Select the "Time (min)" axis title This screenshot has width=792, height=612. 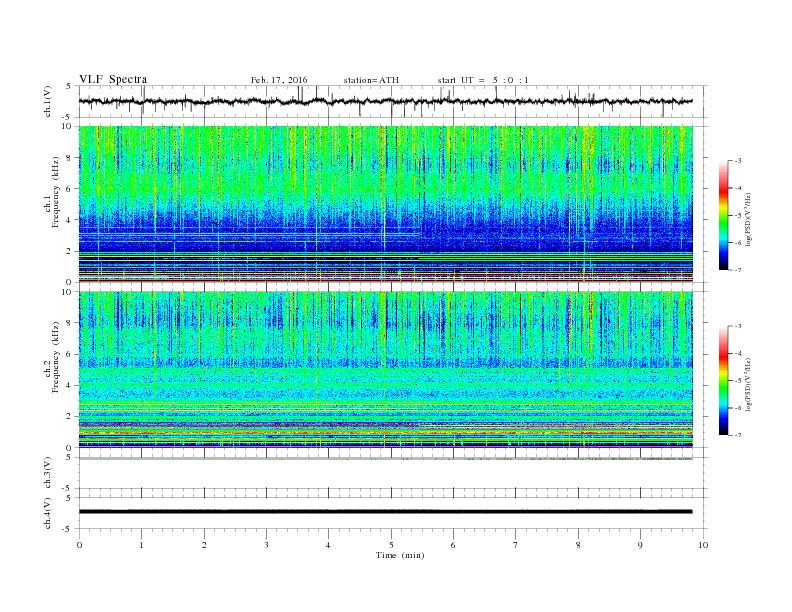coord(400,555)
